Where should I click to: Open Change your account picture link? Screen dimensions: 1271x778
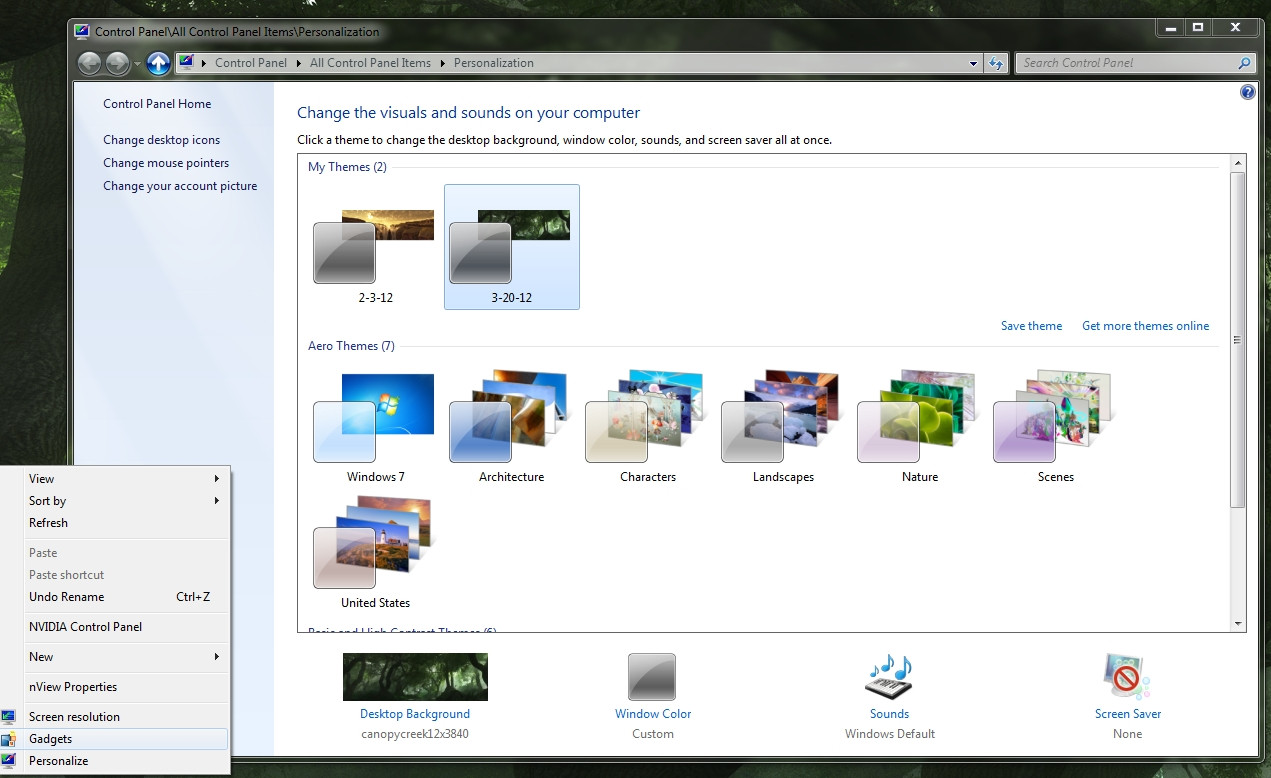point(180,186)
